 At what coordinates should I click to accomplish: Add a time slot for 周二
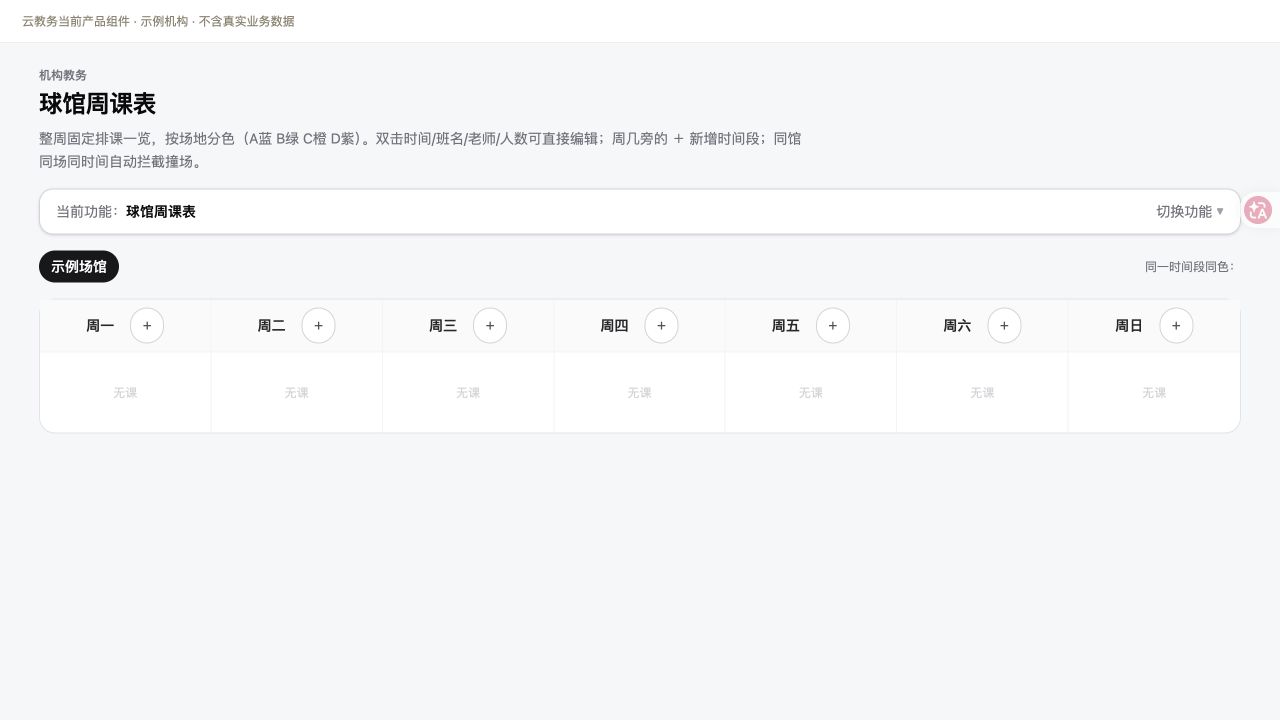point(319,326)
